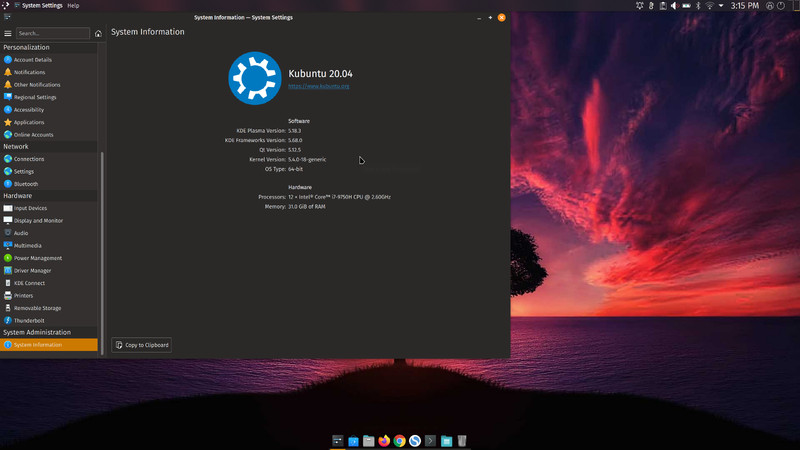800x450 pixels.
Task: Open Account Details settings
Action: (48, 60)
